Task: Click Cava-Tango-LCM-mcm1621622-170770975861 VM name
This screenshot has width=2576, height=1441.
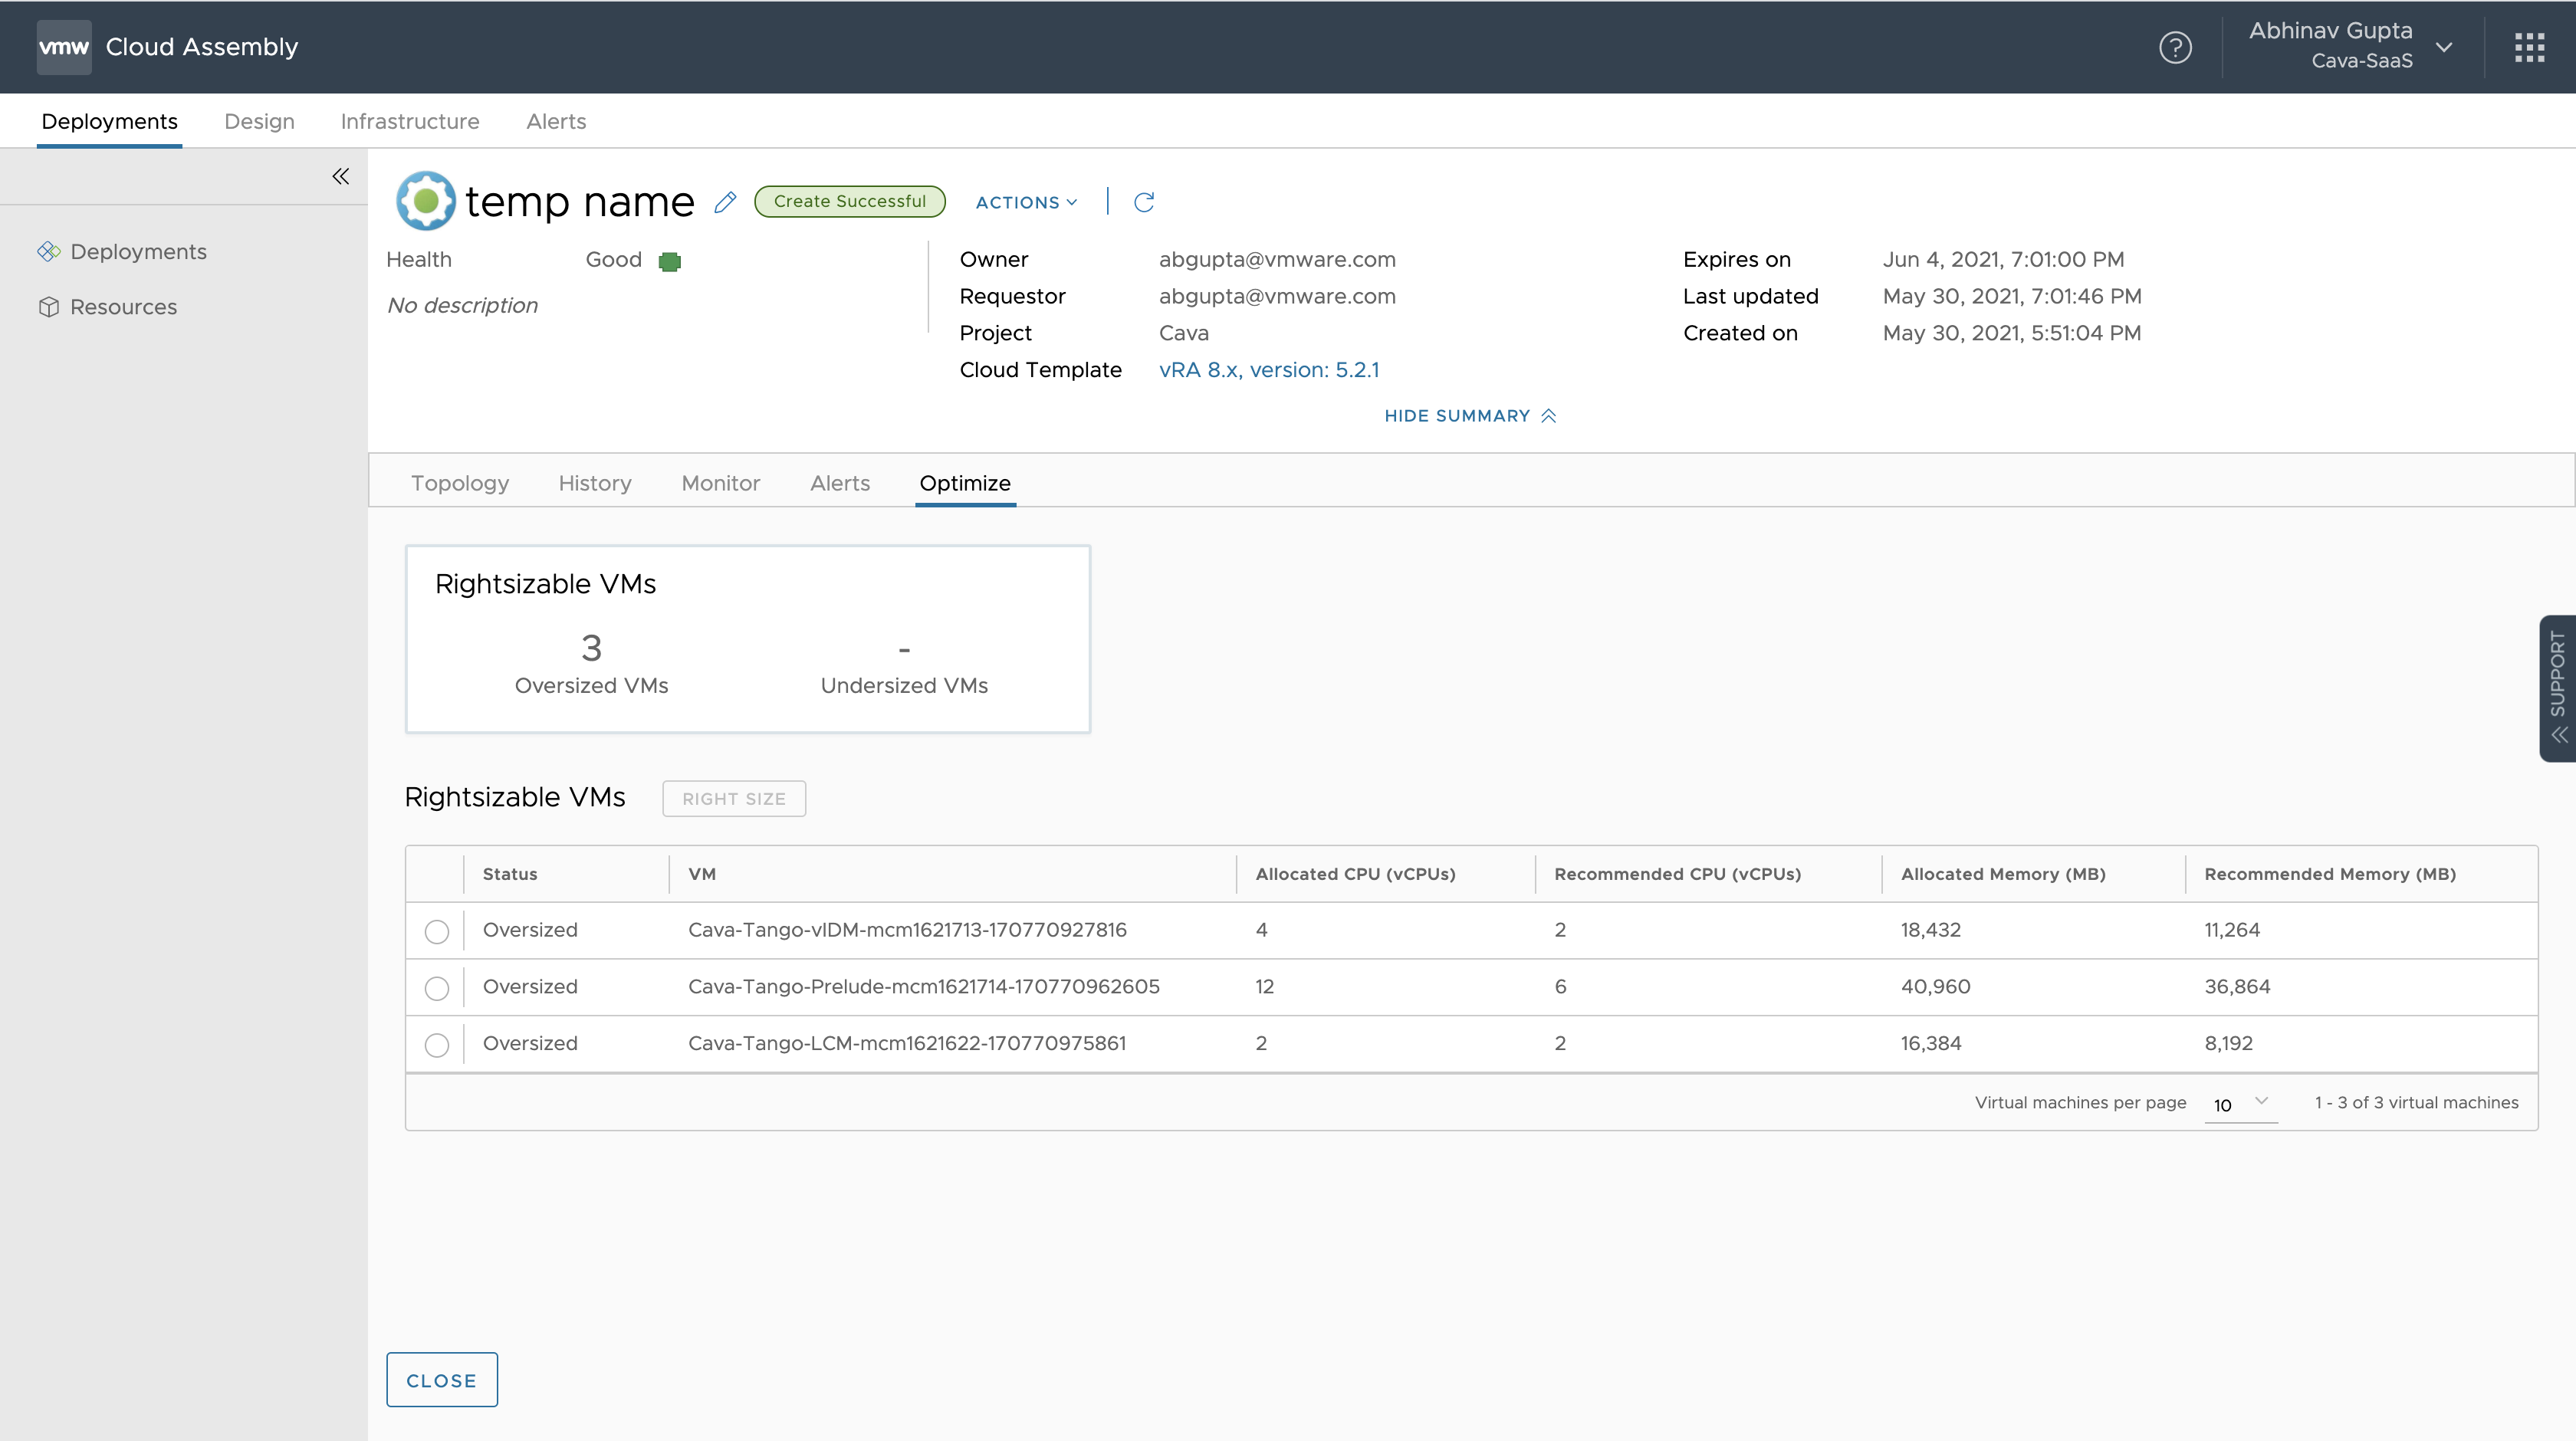Action: (x=907, y=1043)
